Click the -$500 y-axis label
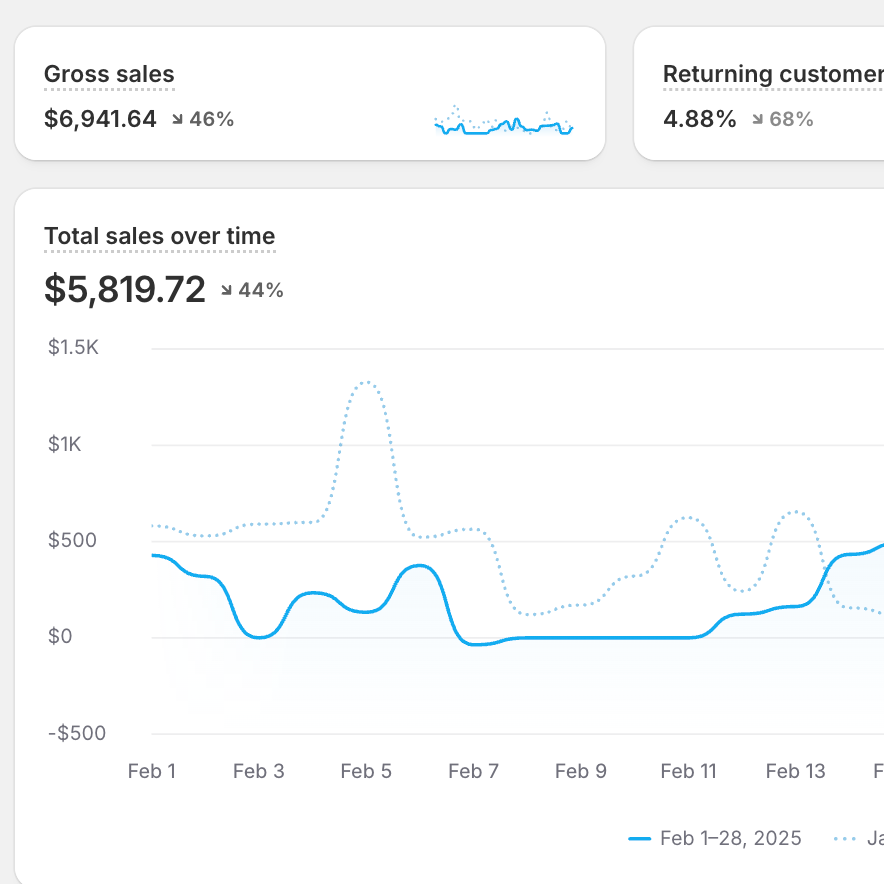Viewport: 884px width, 884px height. (x=77, y=733)
